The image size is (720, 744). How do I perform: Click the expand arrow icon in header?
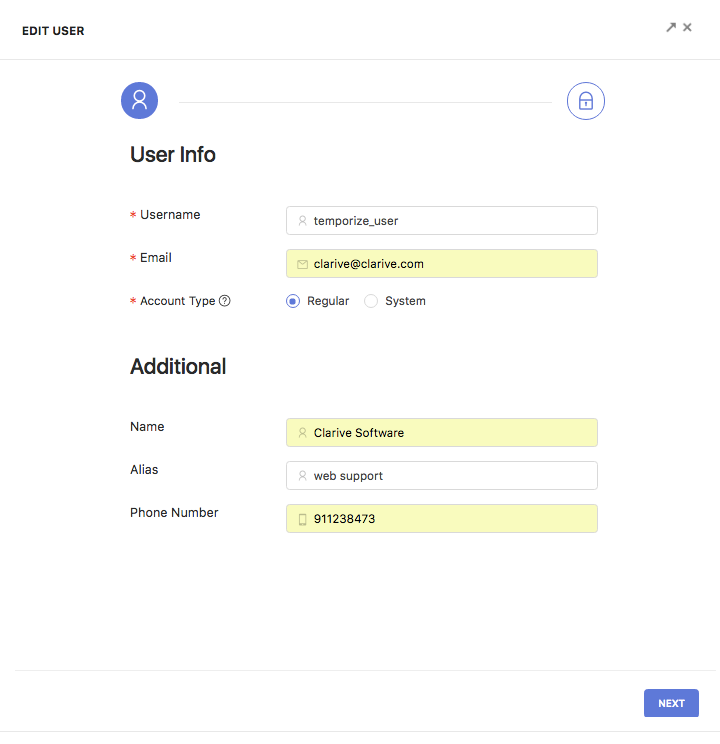click(x=671, y=28)
